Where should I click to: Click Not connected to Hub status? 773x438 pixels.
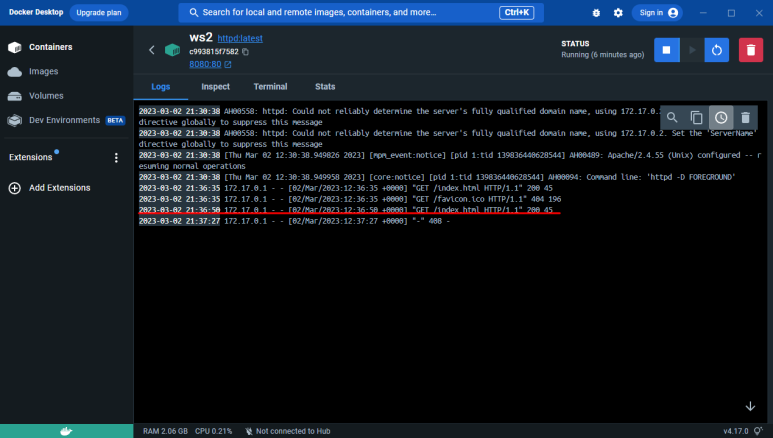pos(288,432)
